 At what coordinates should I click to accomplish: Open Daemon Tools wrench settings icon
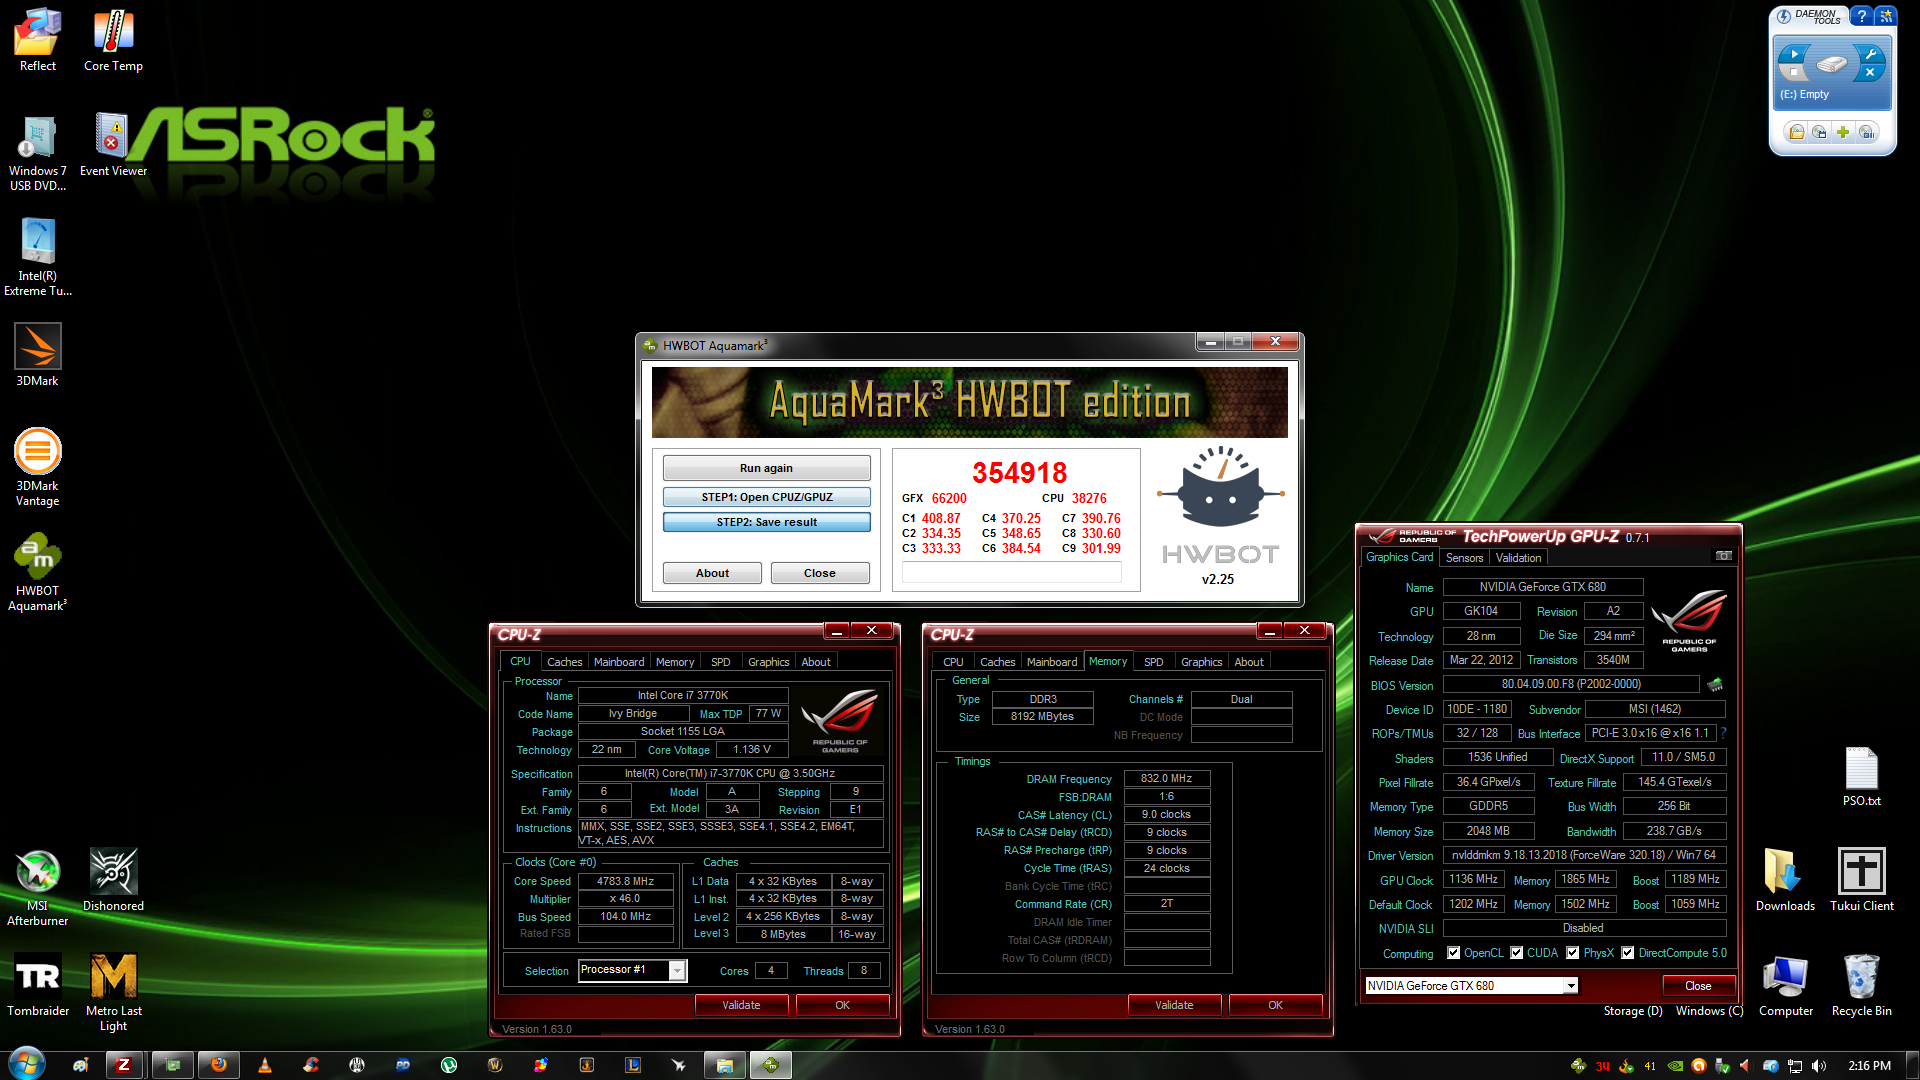1870,54
